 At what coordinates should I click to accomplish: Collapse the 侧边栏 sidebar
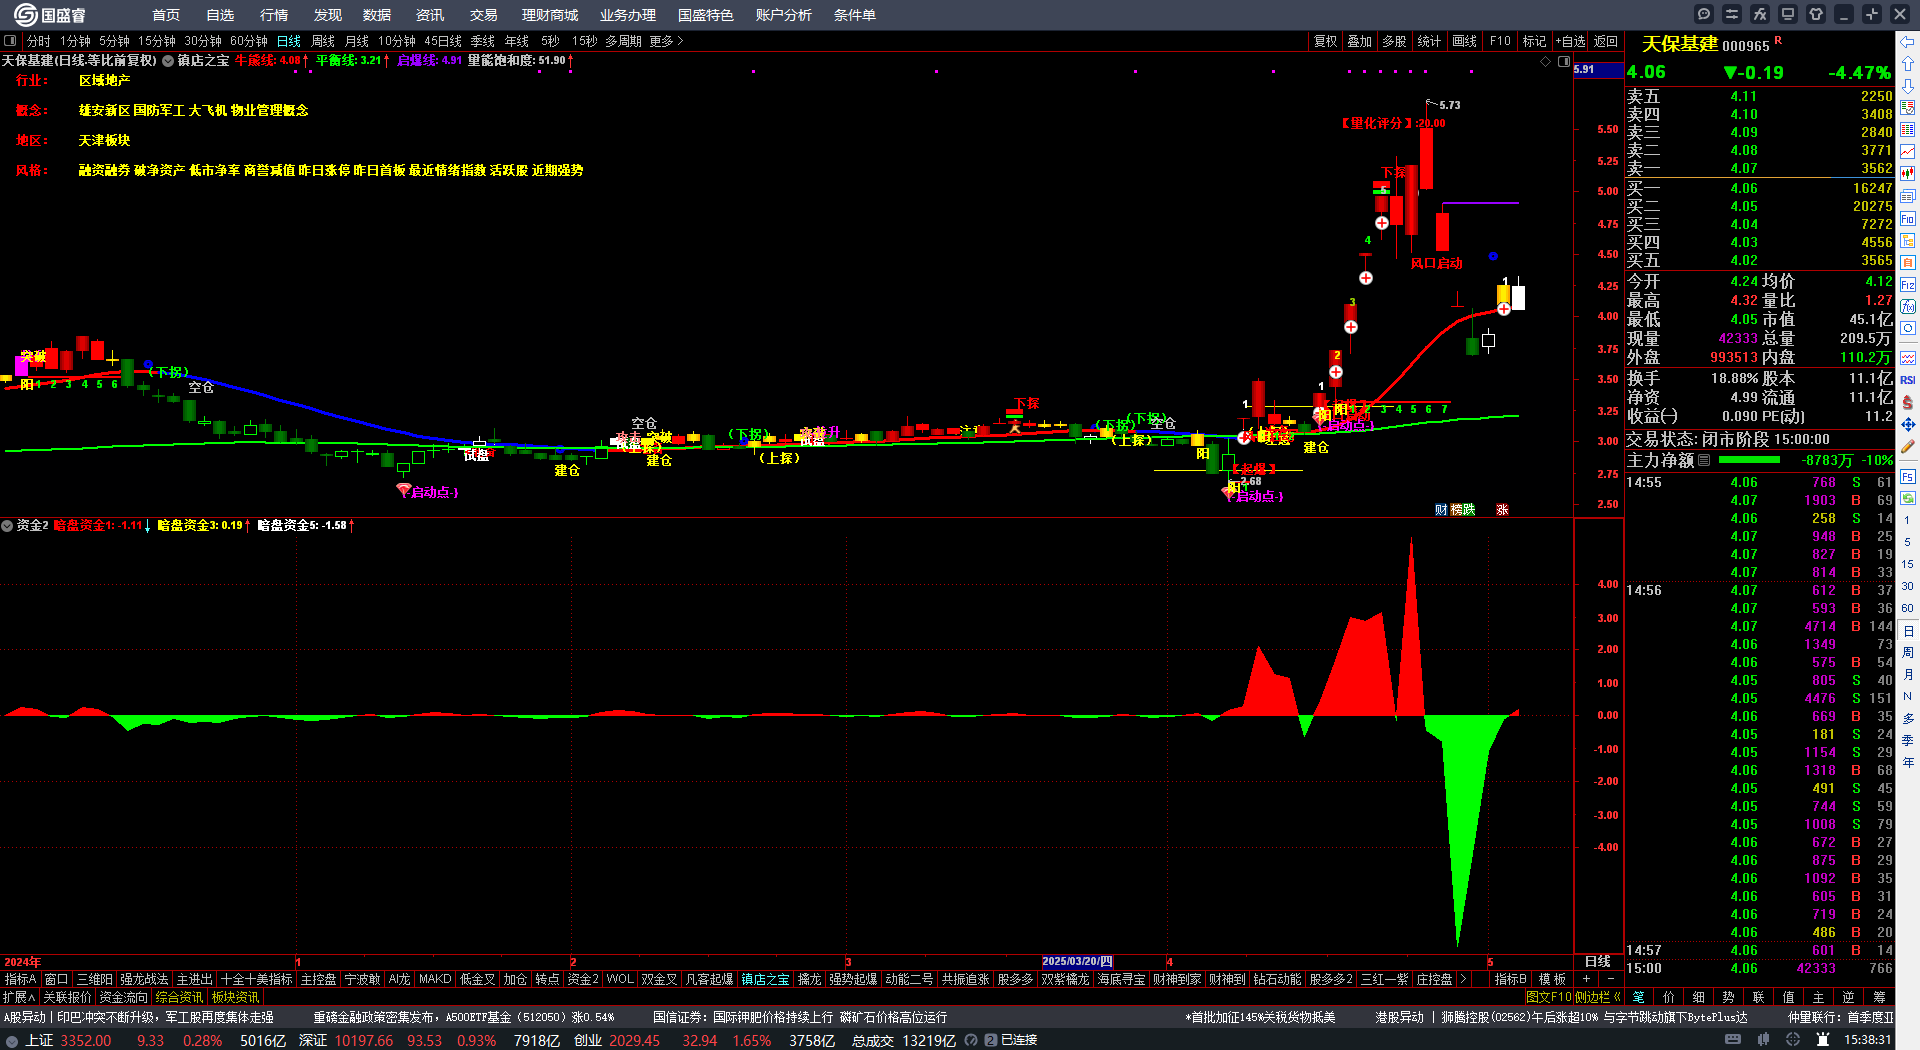1598,997
